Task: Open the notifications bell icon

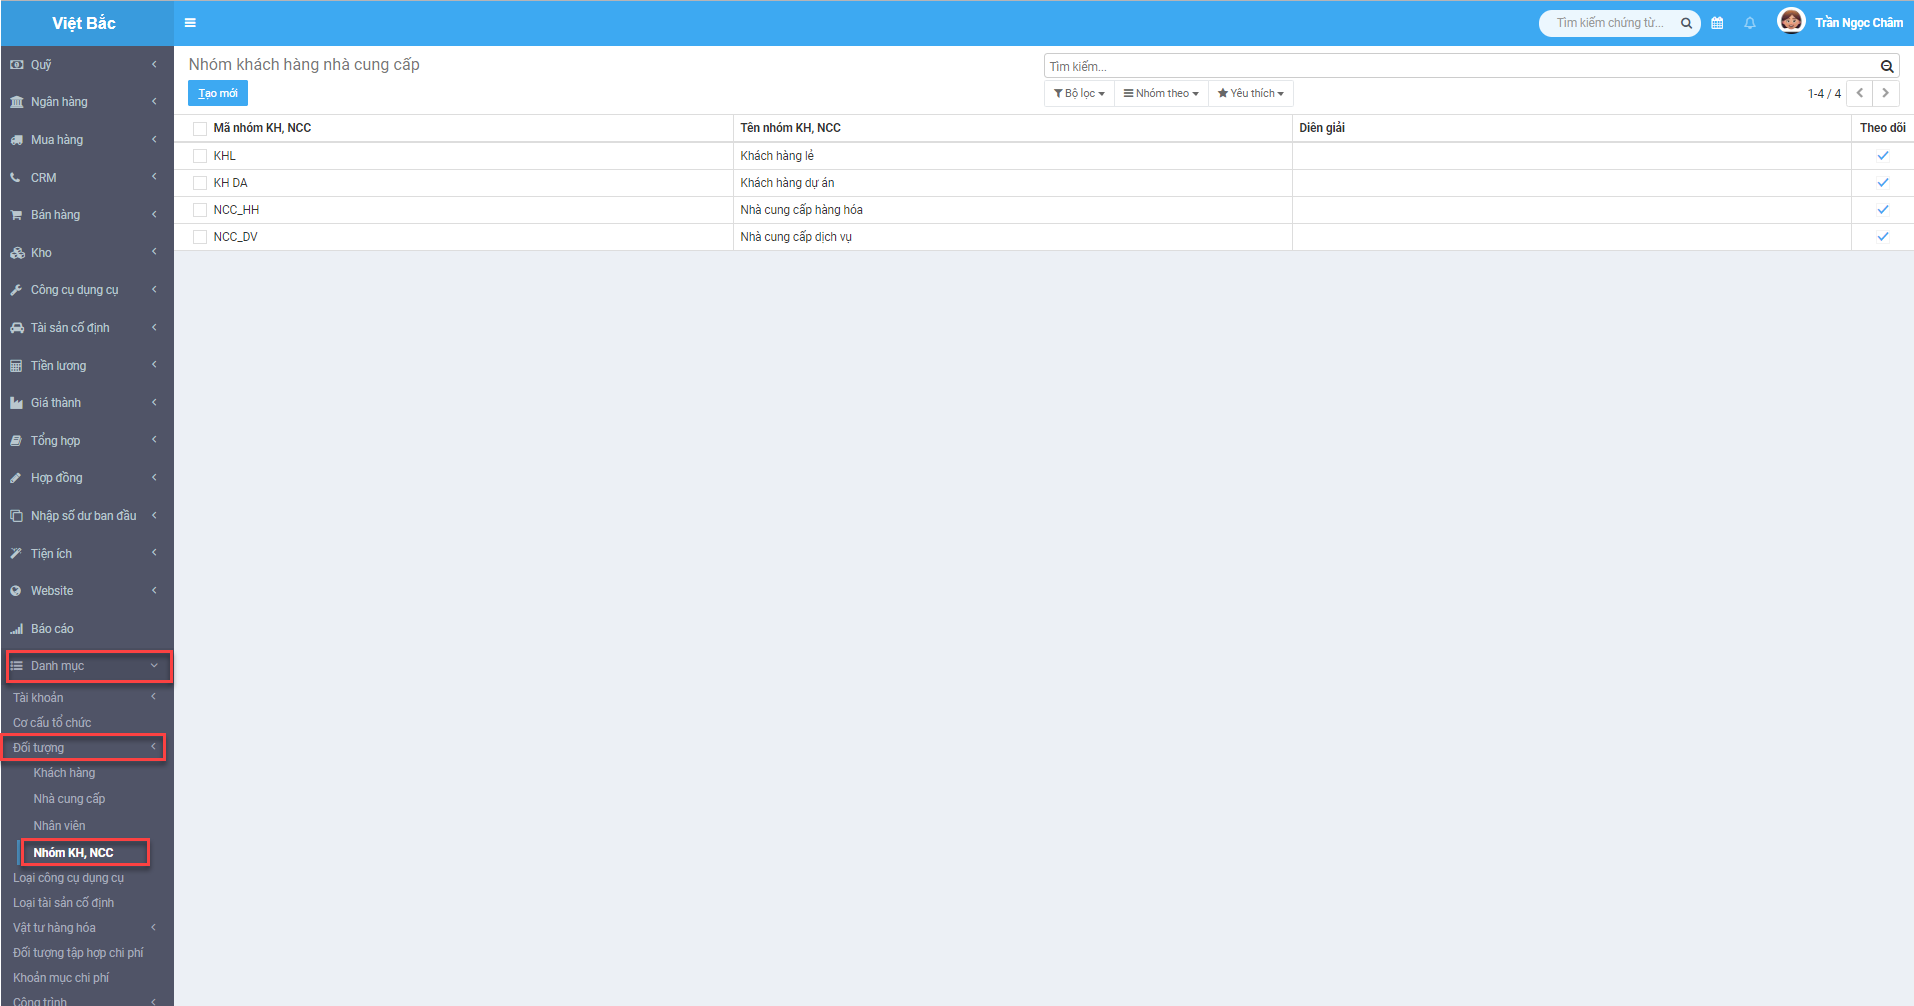Action: pos(1750,23)
